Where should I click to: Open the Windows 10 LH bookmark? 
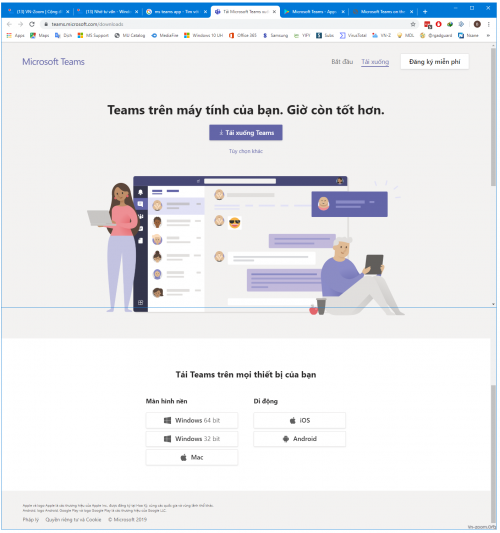coord(204,35)
